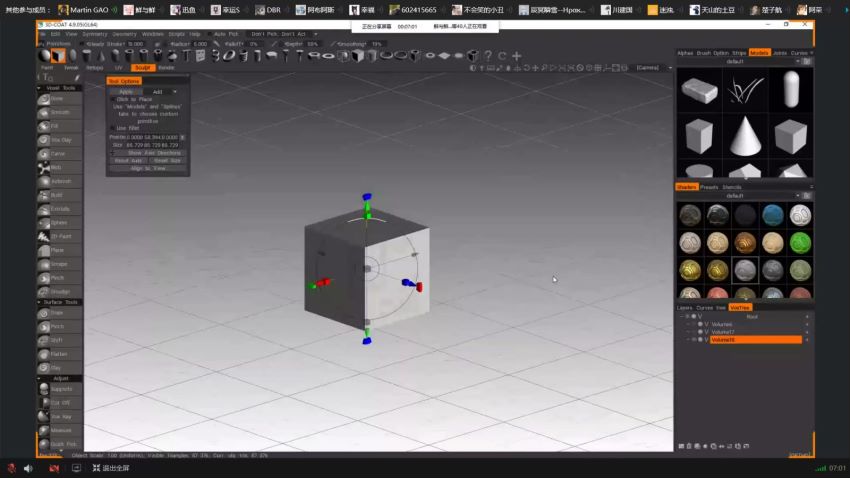Click the Align to View button
Image resolution: width=850 pixels, height=478 pixels.
point(148,168)
